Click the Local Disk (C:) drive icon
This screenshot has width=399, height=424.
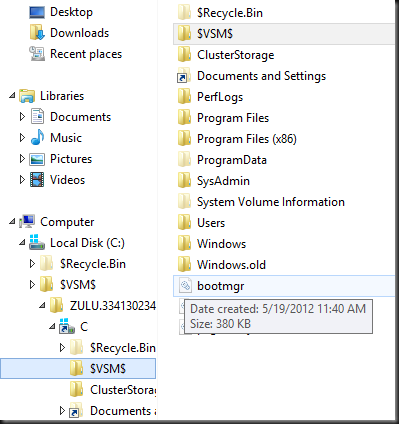37,243
